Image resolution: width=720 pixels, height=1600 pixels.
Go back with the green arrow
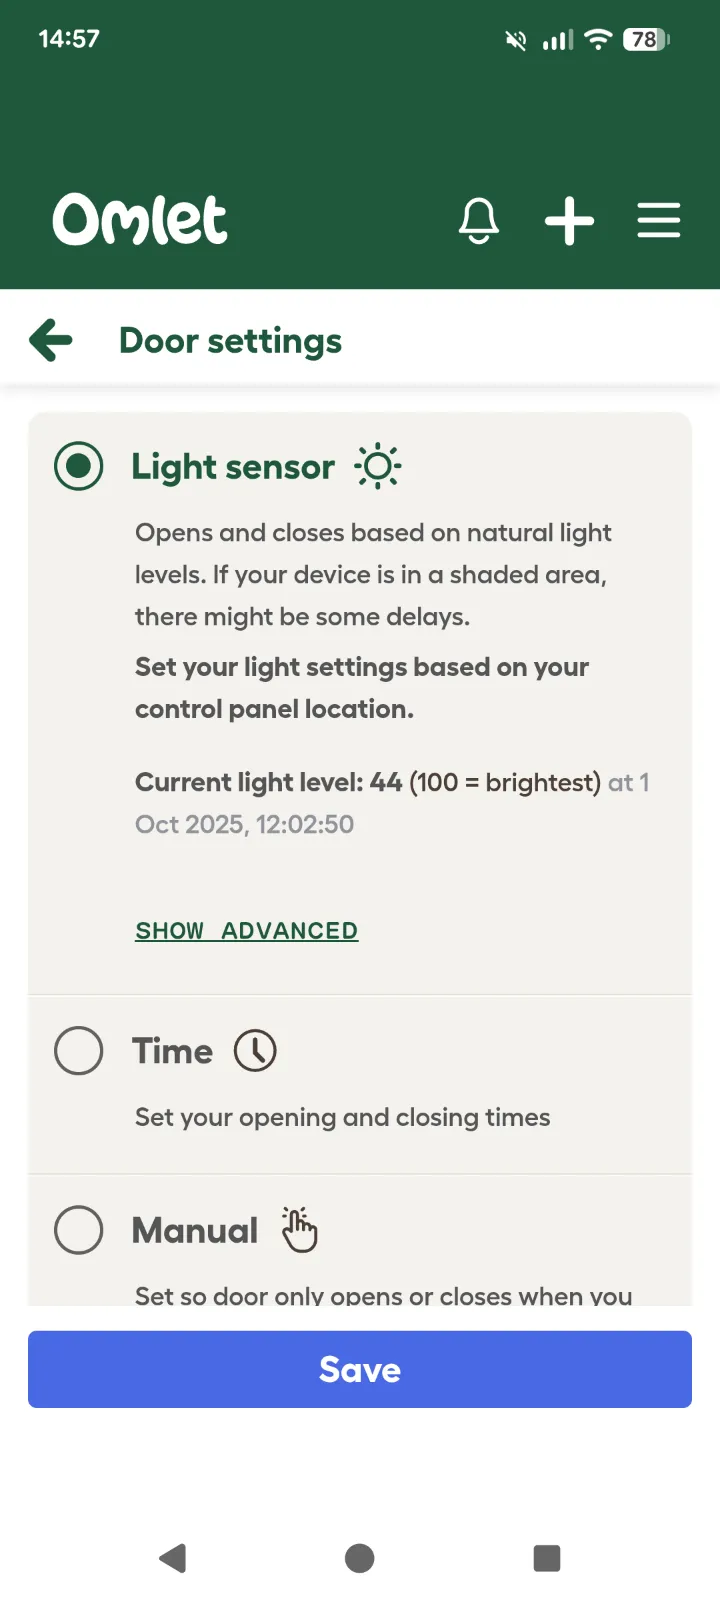pos(51,340)
